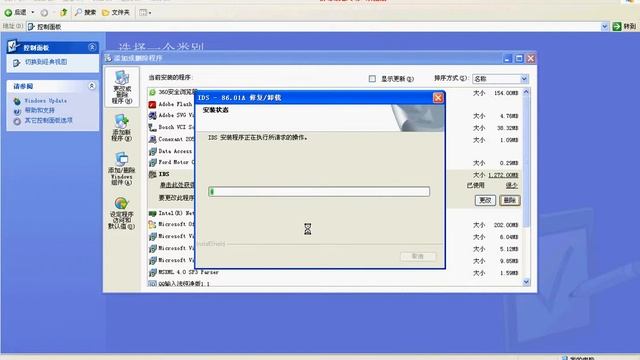The width and height of the screenshot is (640, 360).
Task: Enable the 显示更新 checkbox
Action: [x=372, y=78]
